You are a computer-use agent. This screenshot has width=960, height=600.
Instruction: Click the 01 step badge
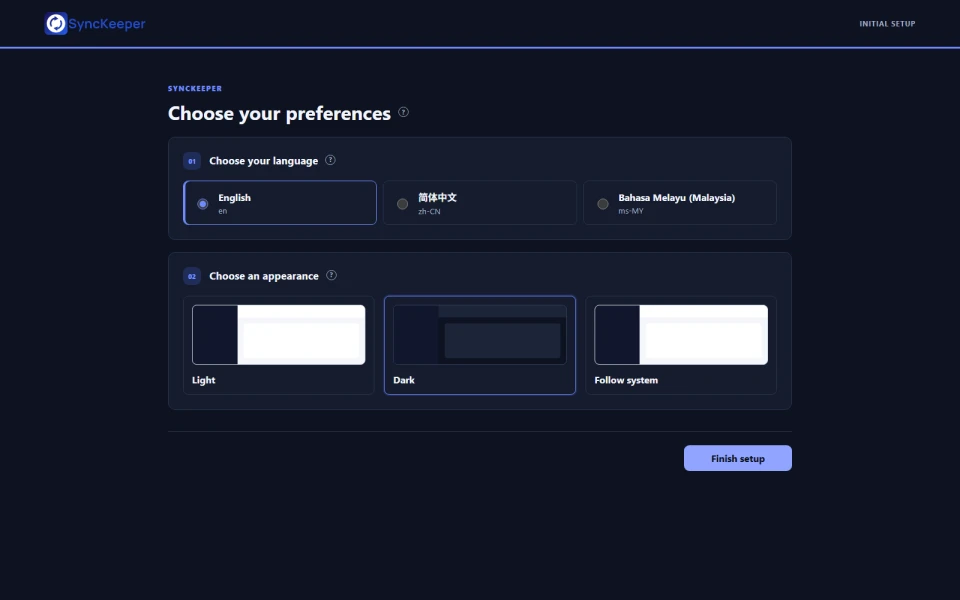(x=192, y=161)
